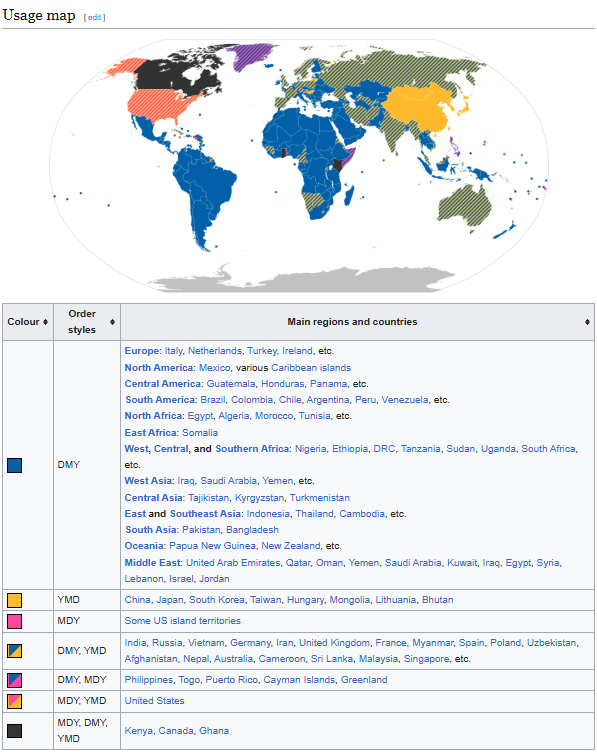The height and width of the screenshot is (752, 597).
Task: Open the Hungary link in YMD row
Action: click(305, 600)
